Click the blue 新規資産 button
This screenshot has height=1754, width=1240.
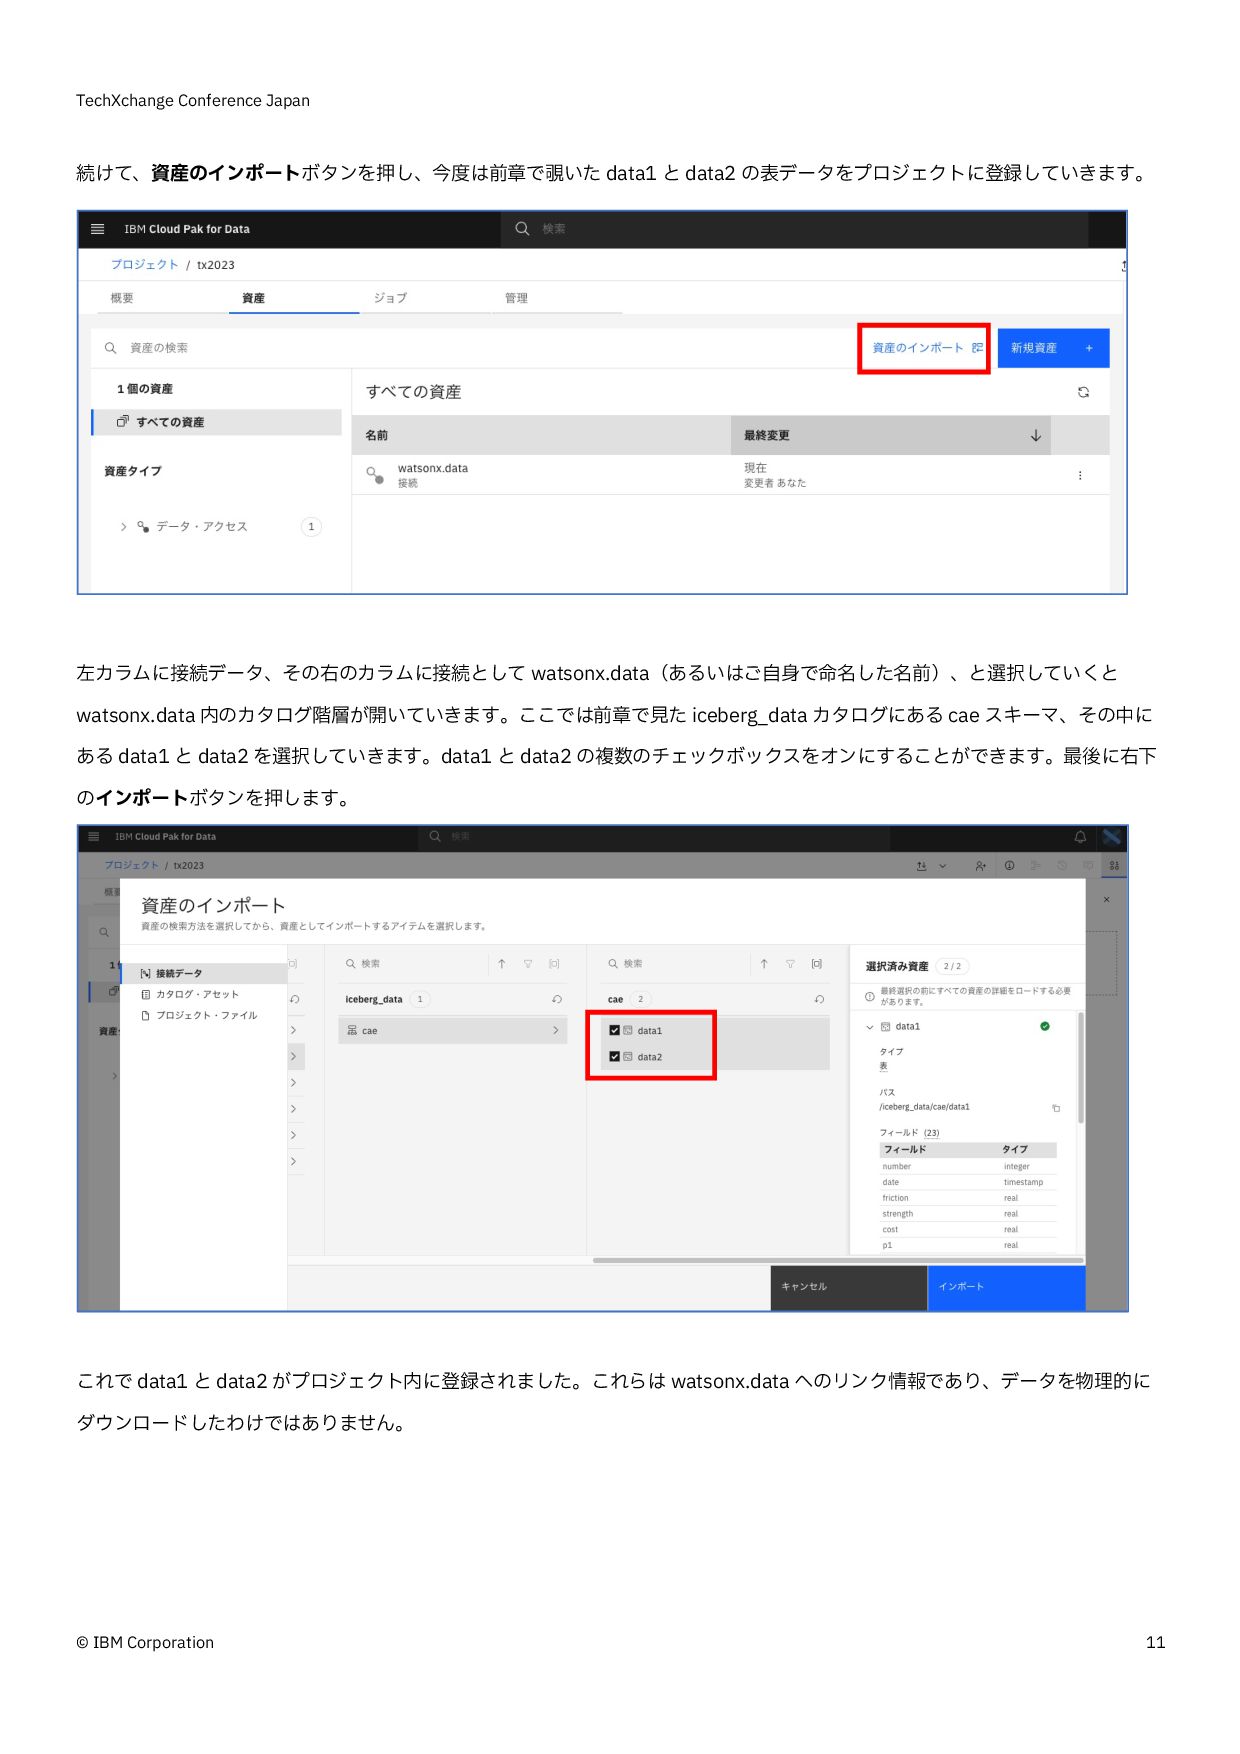click(1053, 348)
